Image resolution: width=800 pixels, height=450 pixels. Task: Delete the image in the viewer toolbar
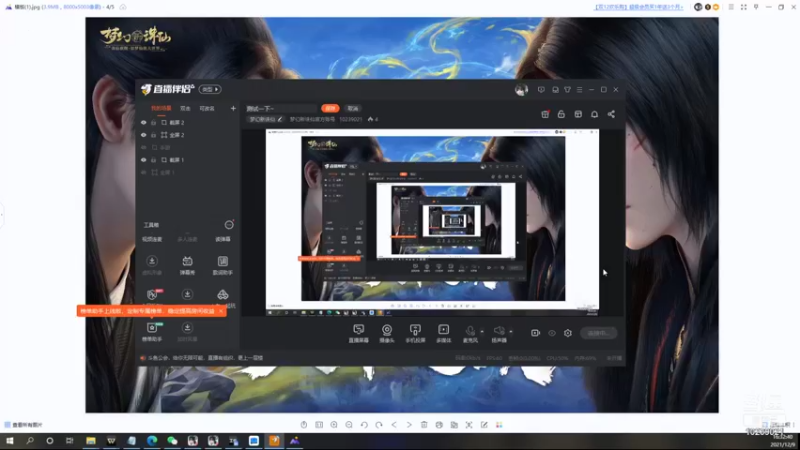click(x=424, y=424)
